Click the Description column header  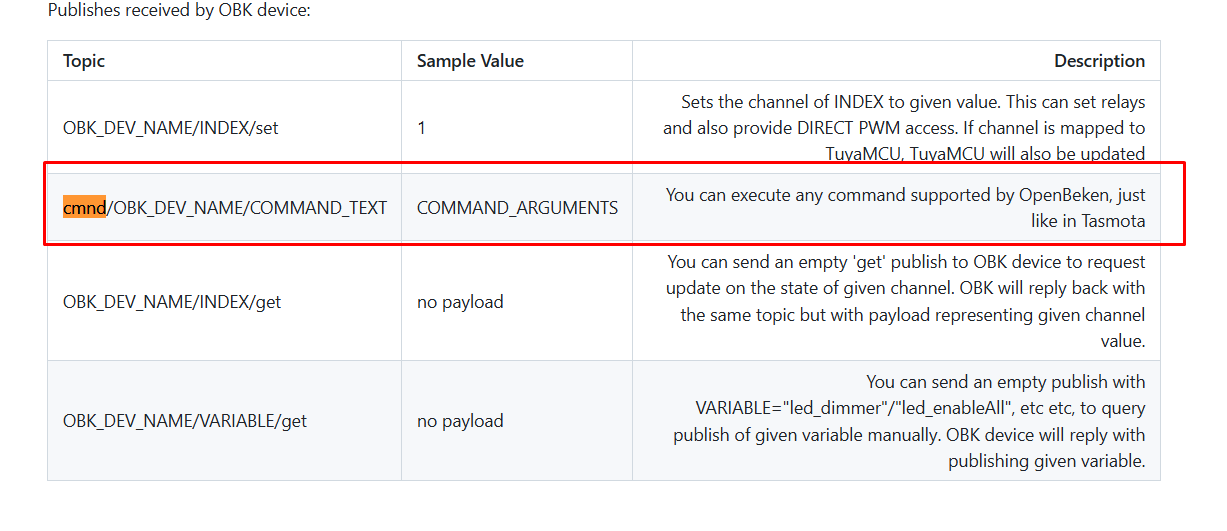[1099, 61]
